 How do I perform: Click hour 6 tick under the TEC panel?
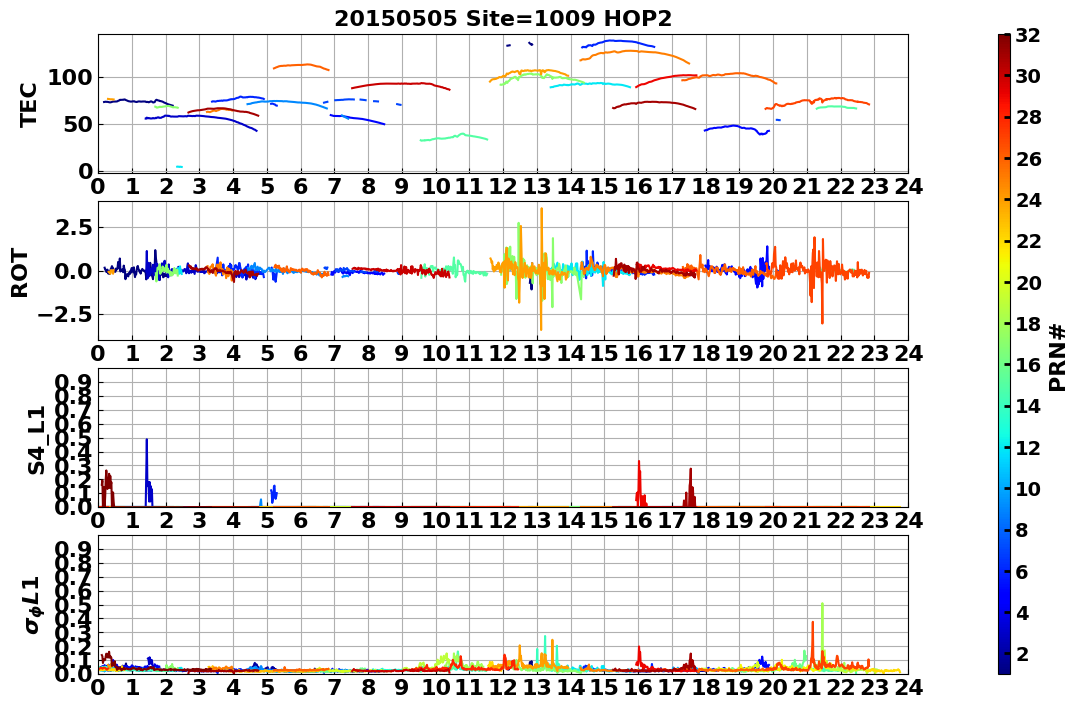(x=300, y=186)
